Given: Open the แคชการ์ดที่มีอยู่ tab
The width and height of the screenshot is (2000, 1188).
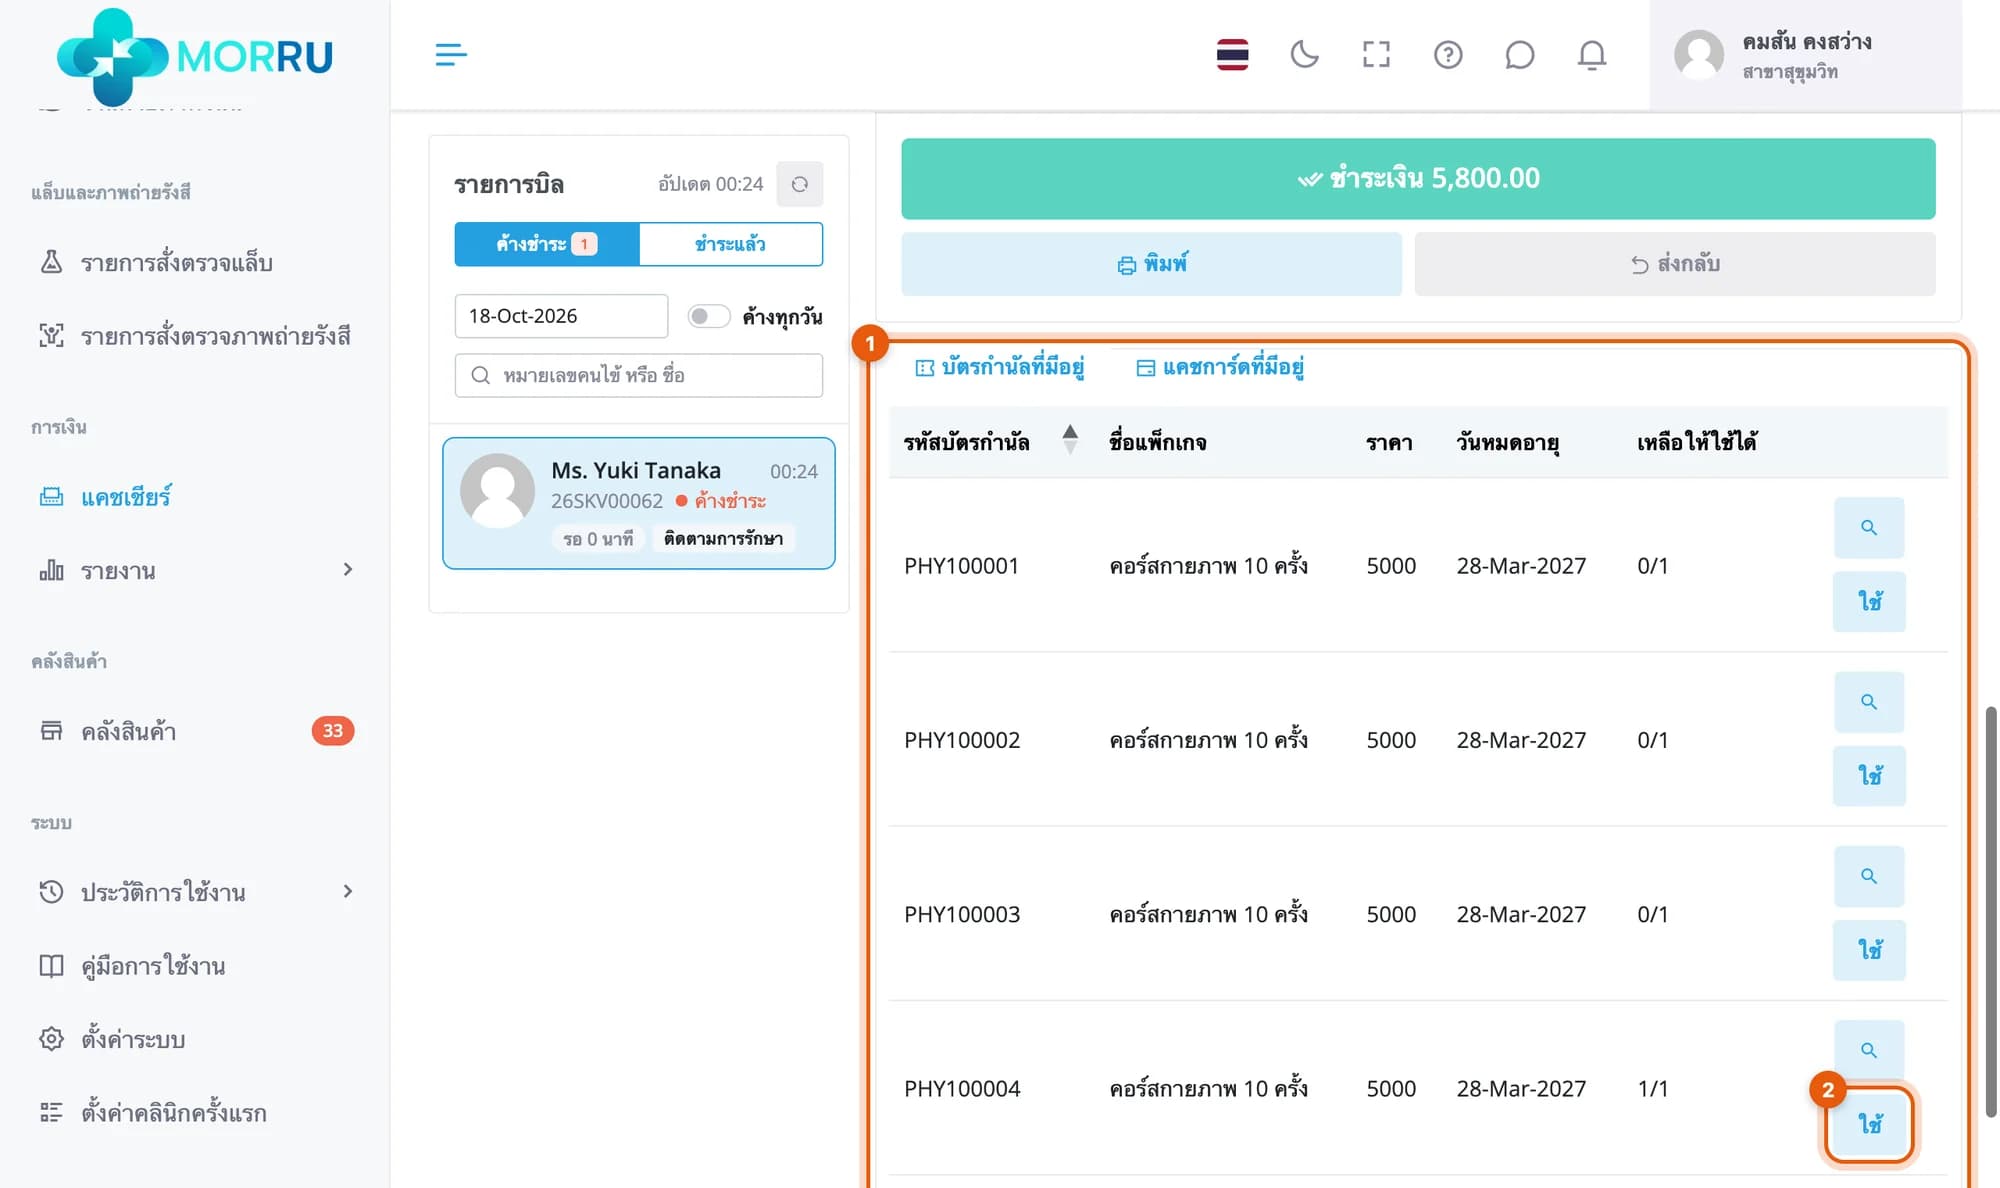Looking at the screenshot, I should coord(1220,367).
